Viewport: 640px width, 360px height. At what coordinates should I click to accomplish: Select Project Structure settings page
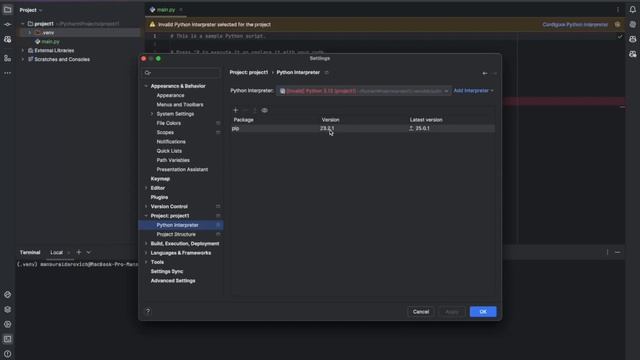pos(176,234)
